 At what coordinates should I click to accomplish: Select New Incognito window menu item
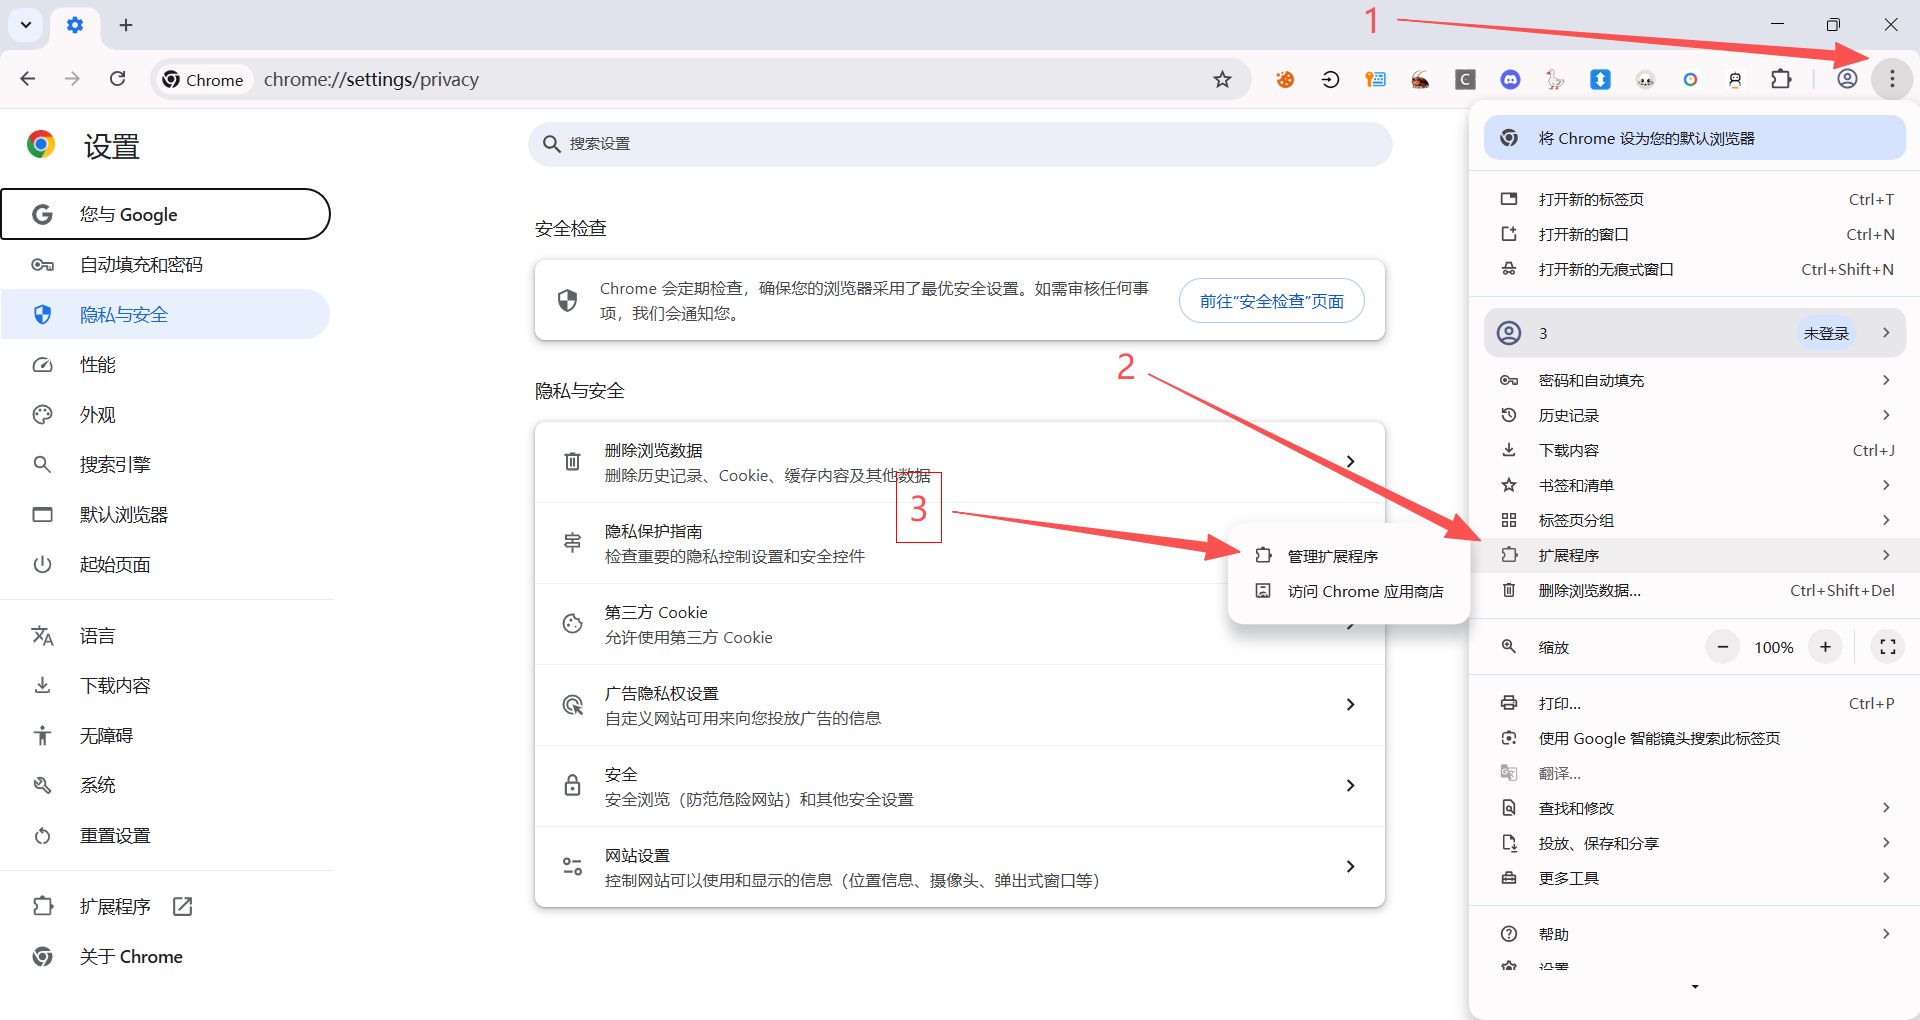click(1695, 269)
